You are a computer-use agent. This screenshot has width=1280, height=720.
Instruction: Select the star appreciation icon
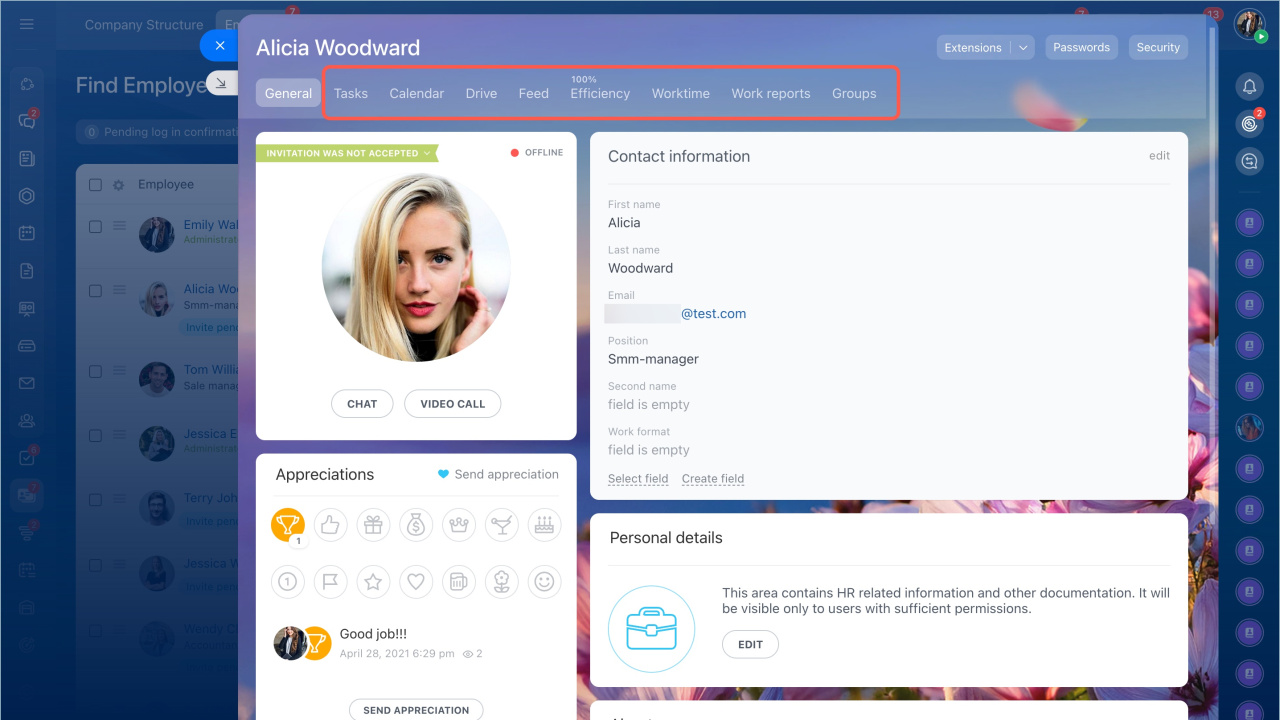[x=373, y=581]
